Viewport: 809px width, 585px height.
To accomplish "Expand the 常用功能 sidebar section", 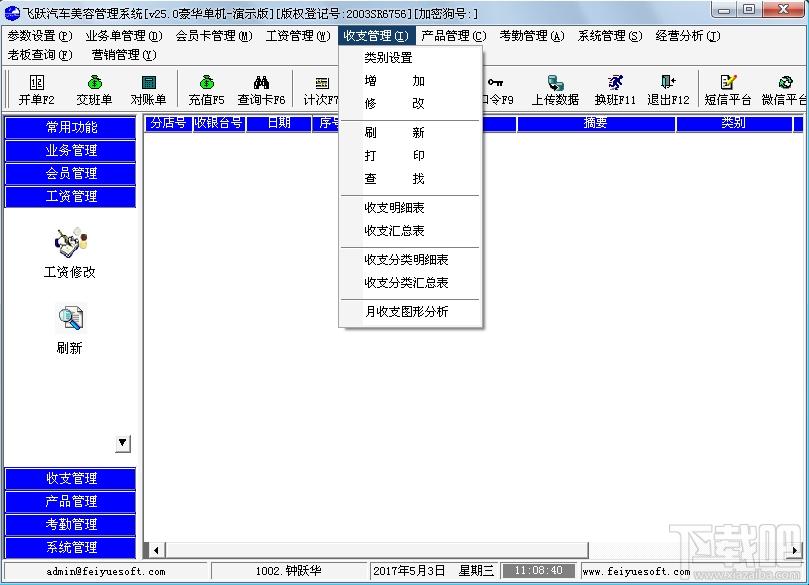I will click(71, 127).
